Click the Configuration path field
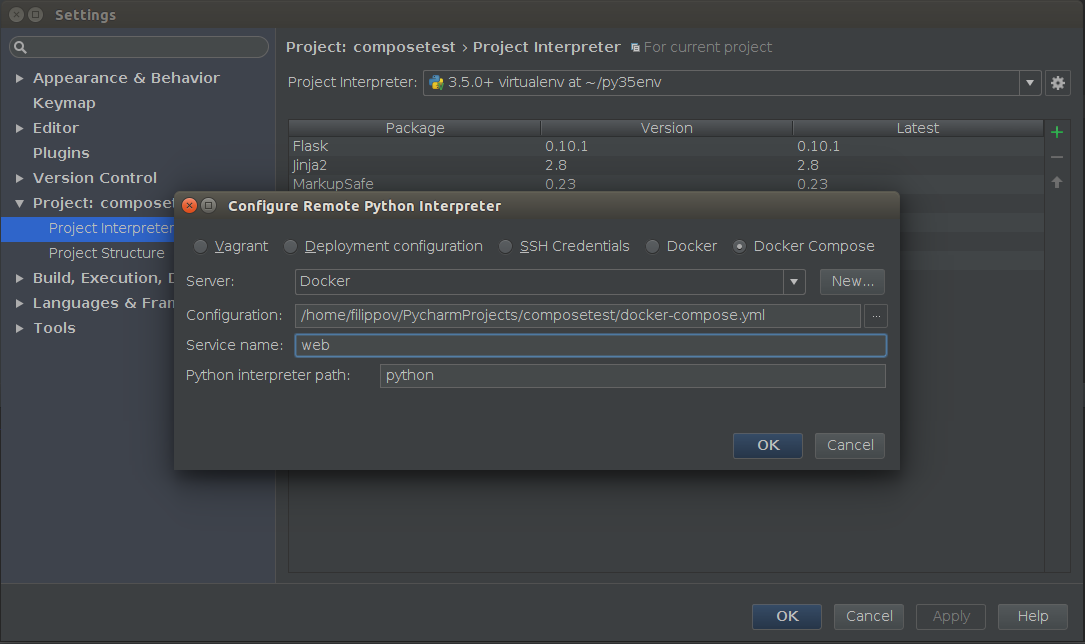This screenshot has height=644, width=1085. (x=578, y=315)
